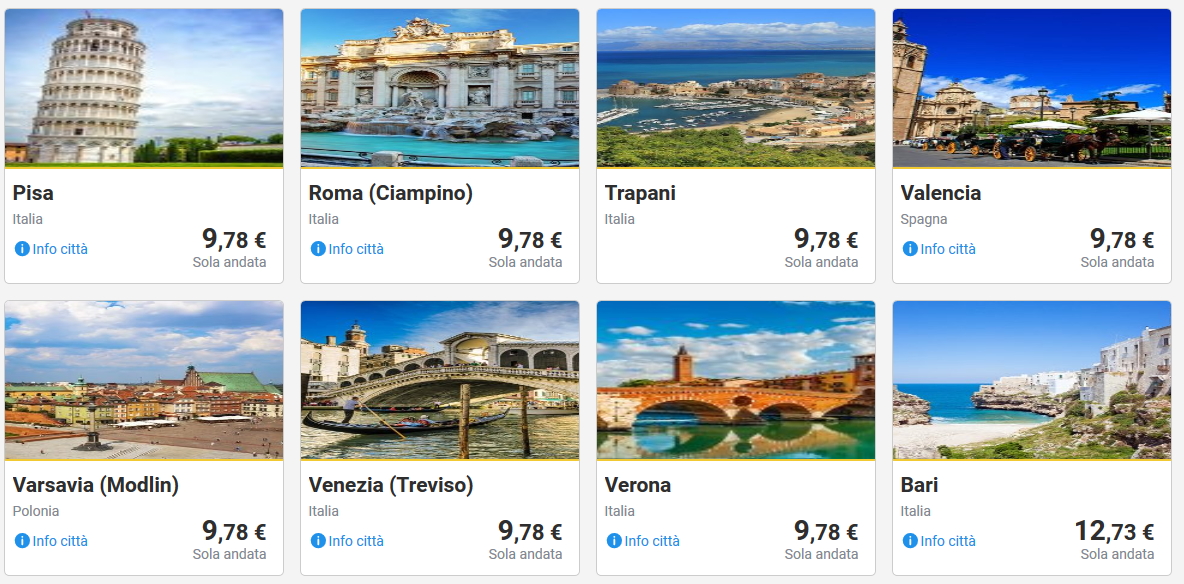Select the Verona bridge photo
The height and width of the screenshot is (584, 1184).
coord(736,380)
